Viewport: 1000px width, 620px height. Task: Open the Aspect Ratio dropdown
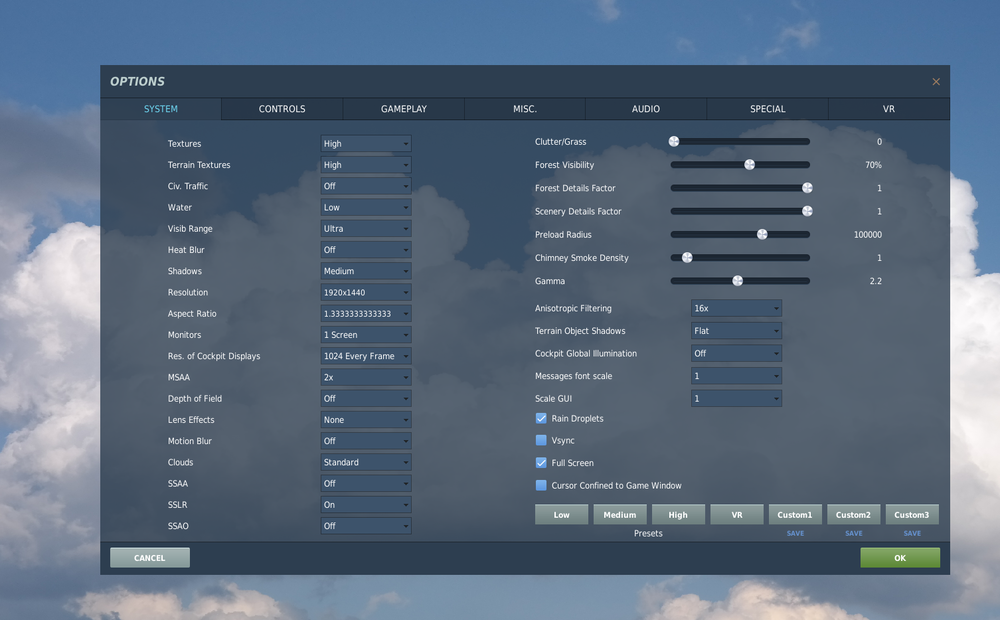coord(365,314)
